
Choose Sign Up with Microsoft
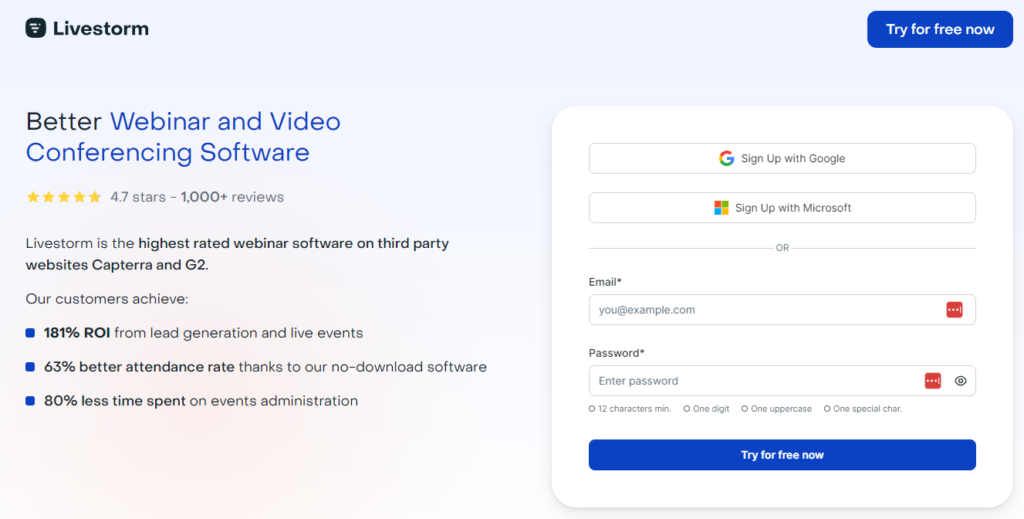pos(782,208)
